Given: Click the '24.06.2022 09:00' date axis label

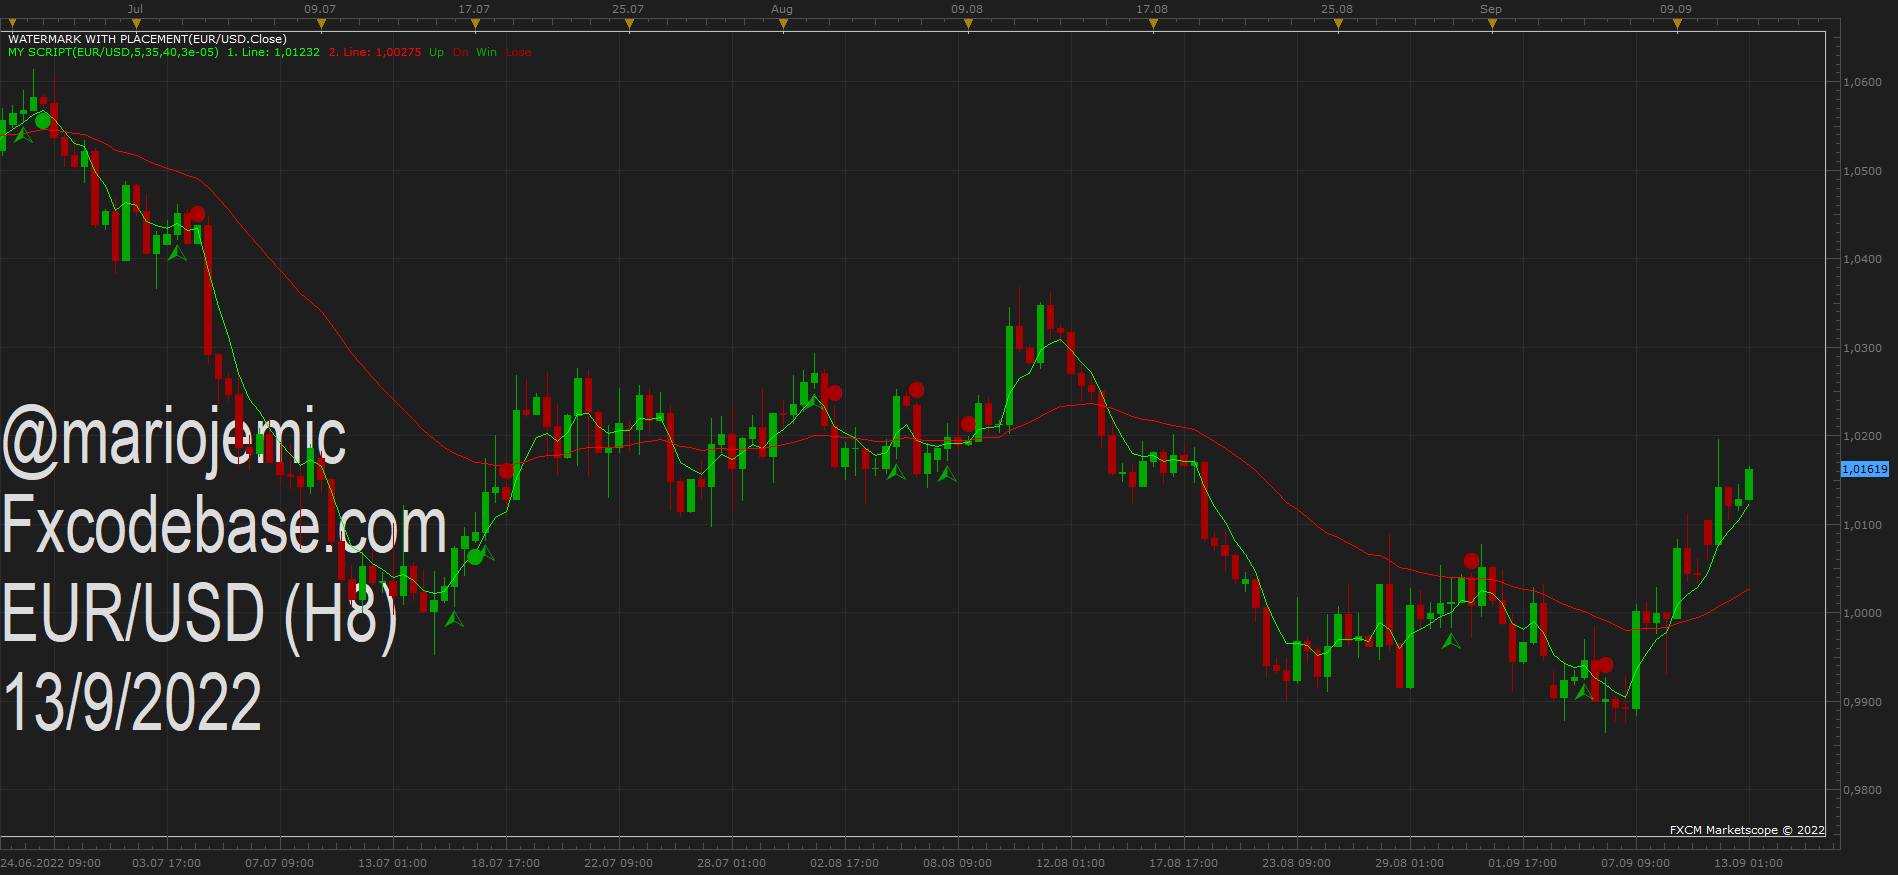Looking at the screenshot, I should pos(51,863).
